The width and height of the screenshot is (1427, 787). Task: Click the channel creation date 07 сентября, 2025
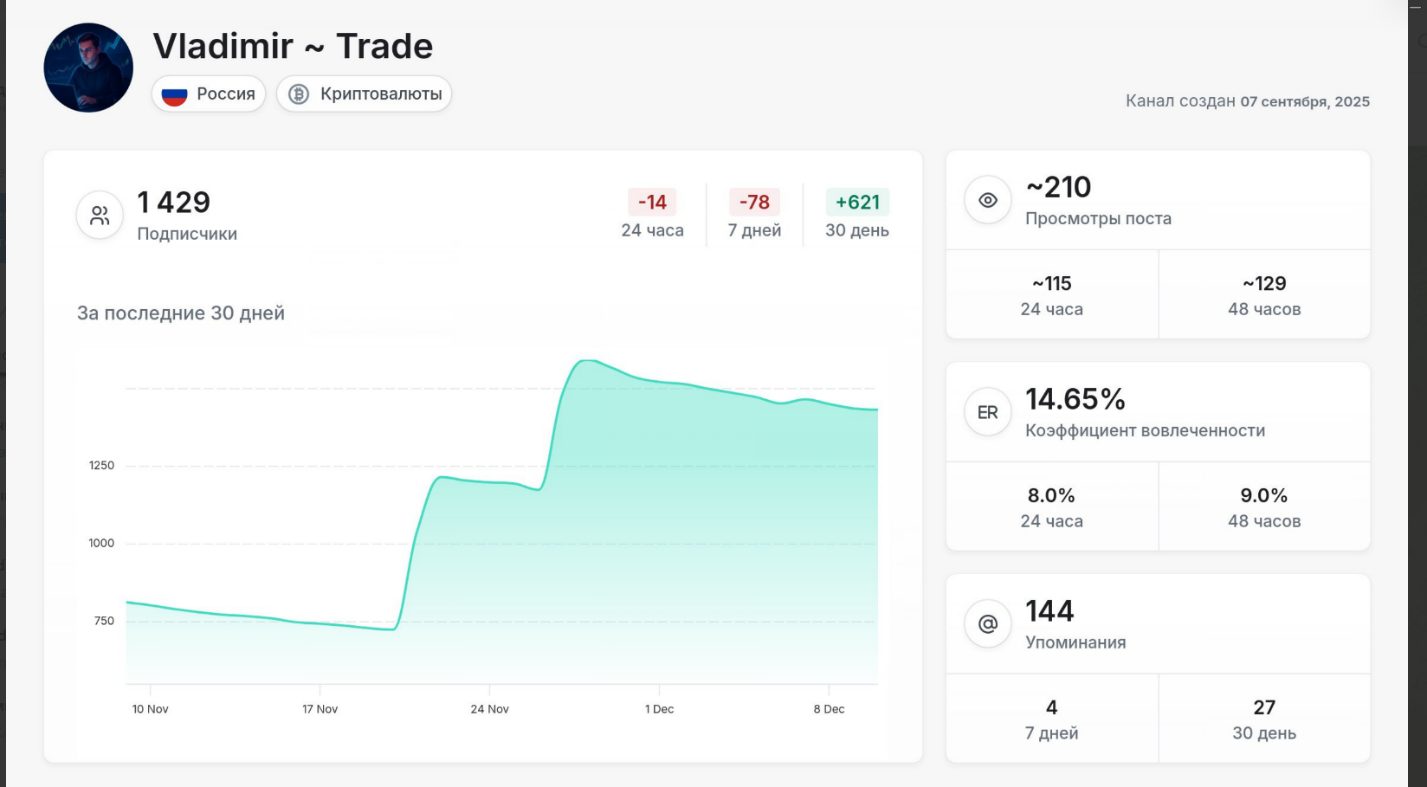point(1303,102)
